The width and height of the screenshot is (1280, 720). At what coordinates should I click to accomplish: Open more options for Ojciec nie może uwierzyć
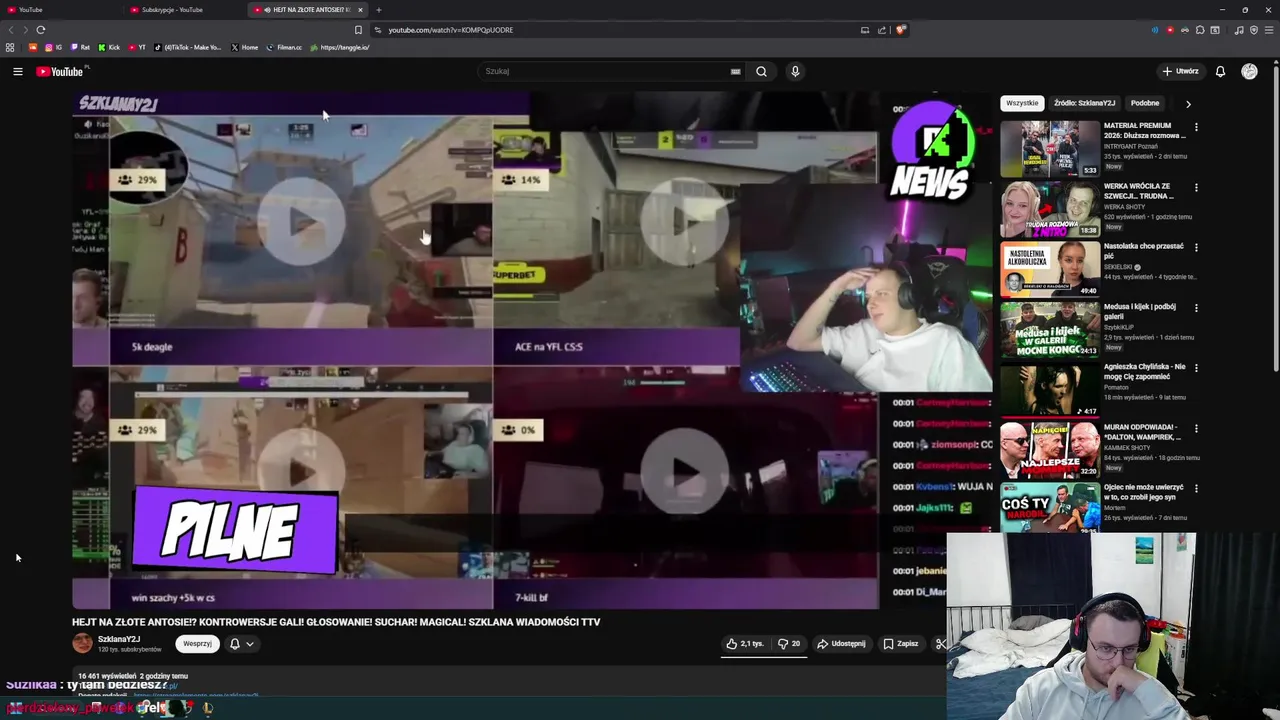(1196, 488)
